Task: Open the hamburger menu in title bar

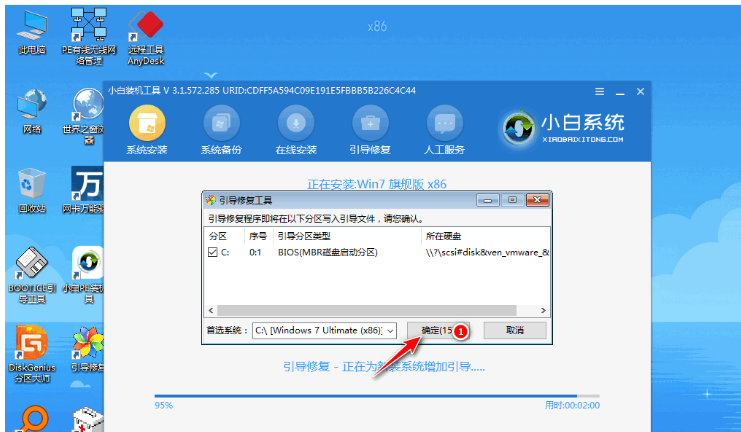Action: point(599,92)
